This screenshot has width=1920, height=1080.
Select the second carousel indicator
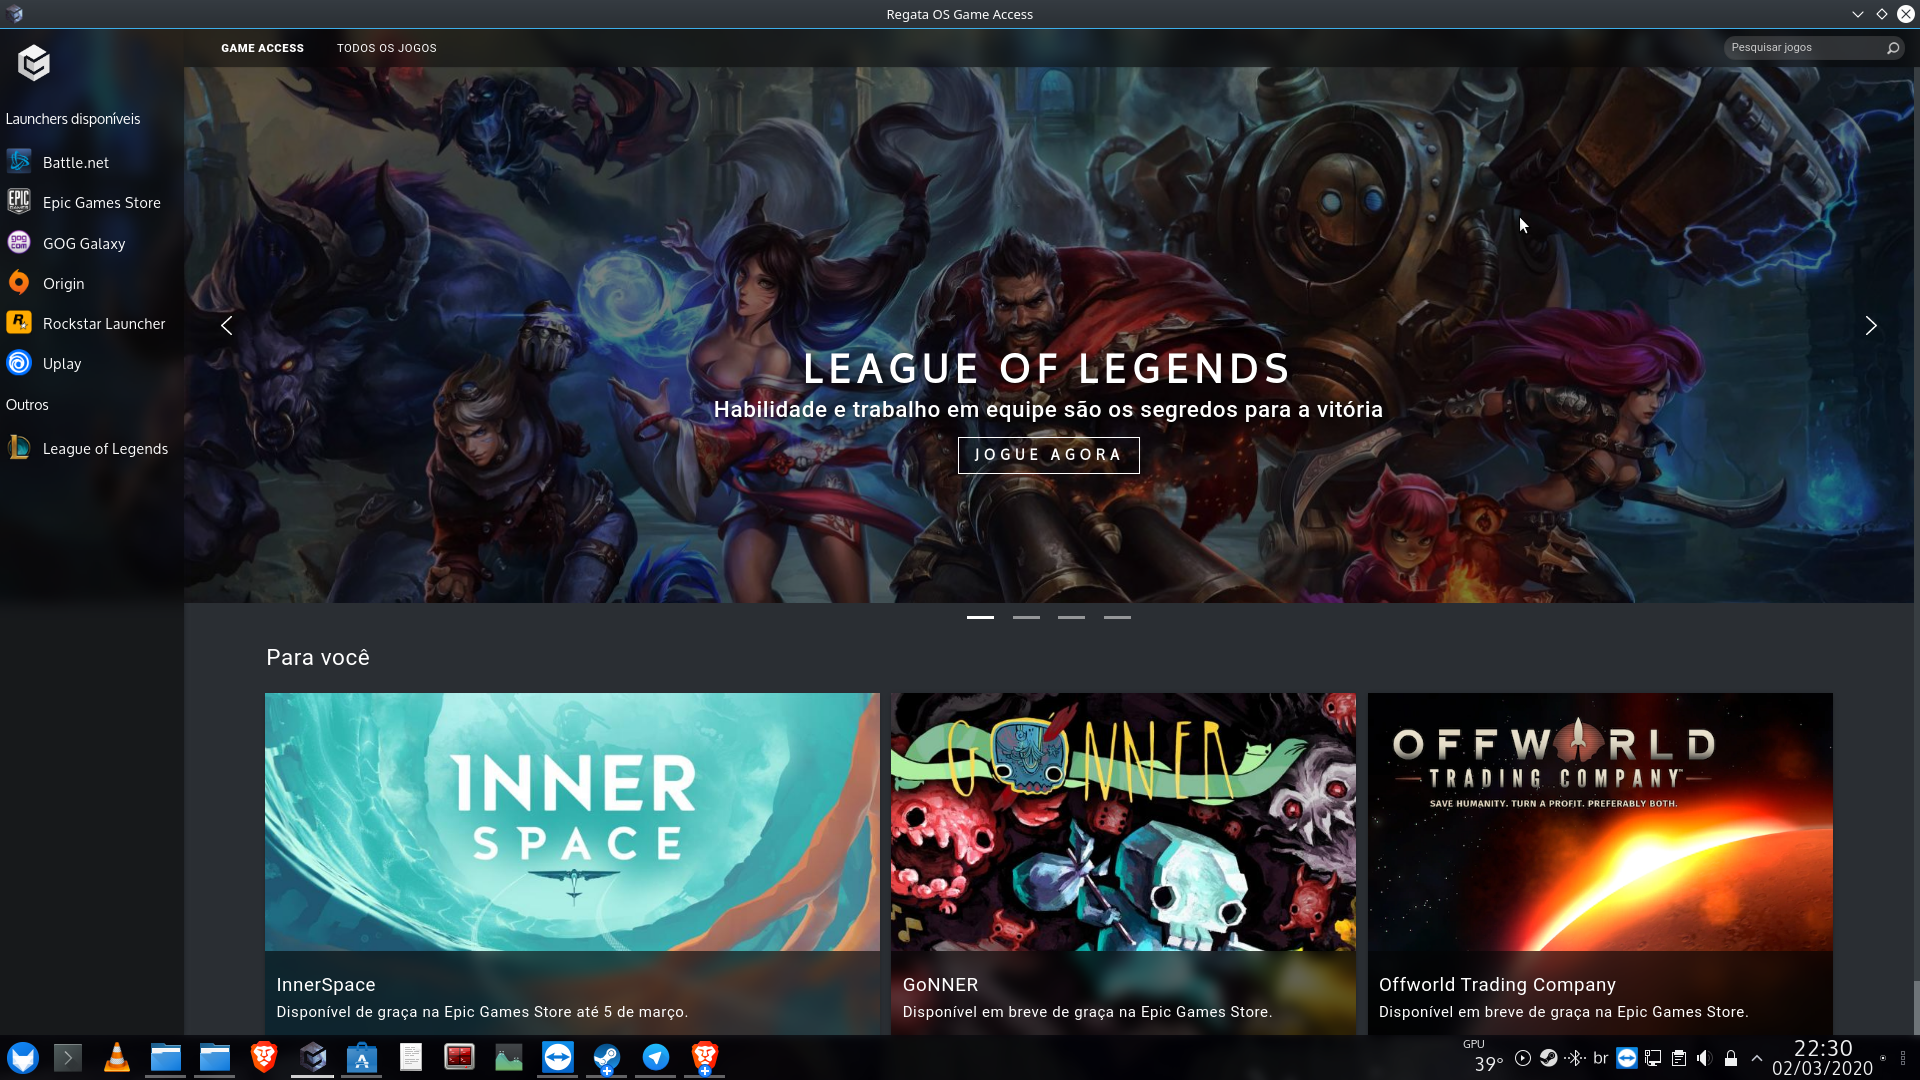(x=1026, y=617)
